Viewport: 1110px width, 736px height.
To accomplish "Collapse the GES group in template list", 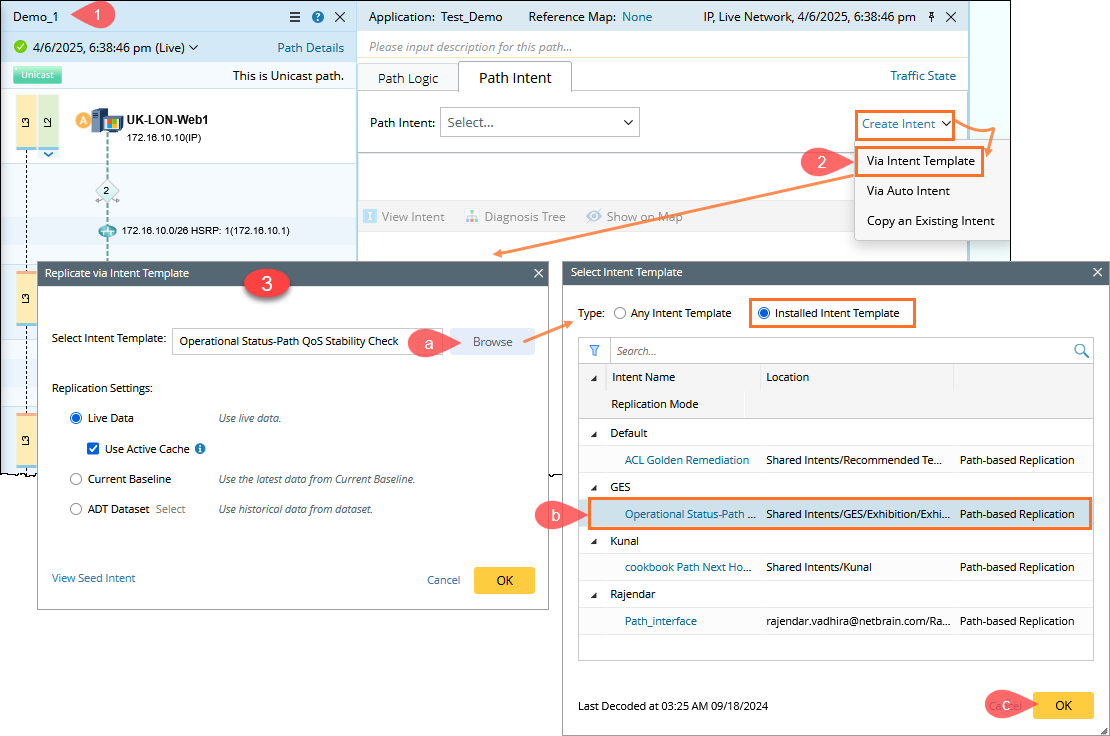I will pyautogui.click(x=594, y=487).
